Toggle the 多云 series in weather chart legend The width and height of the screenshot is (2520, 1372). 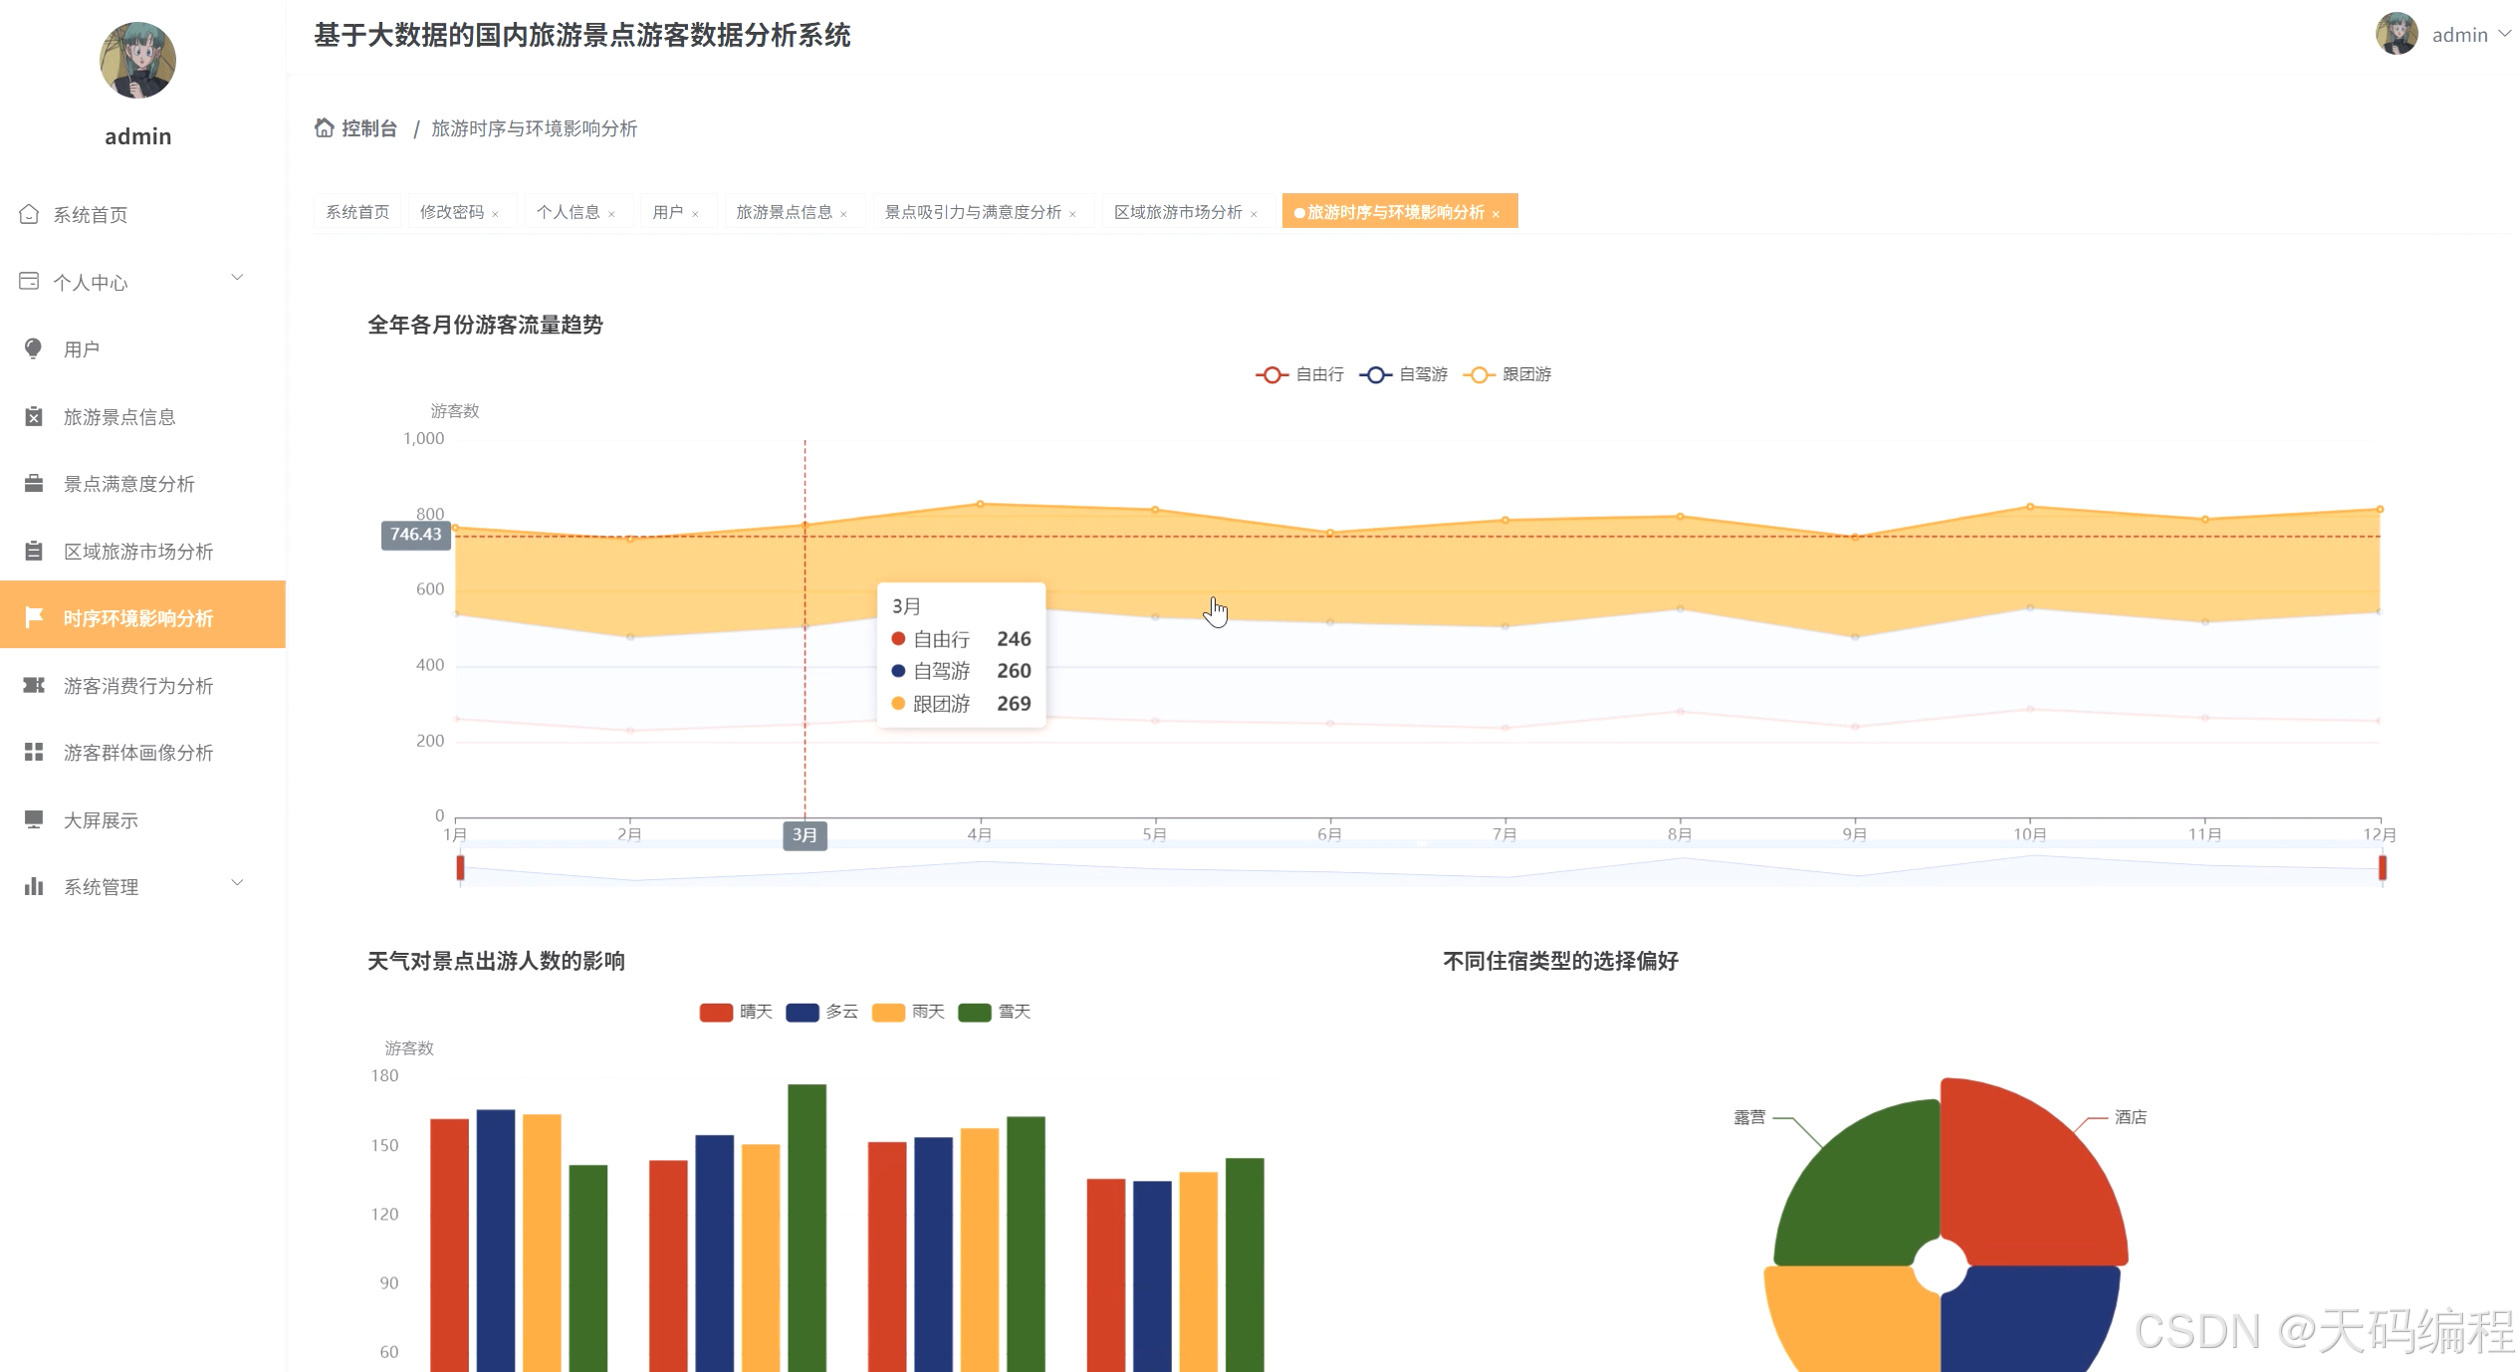click(822, 1012)
